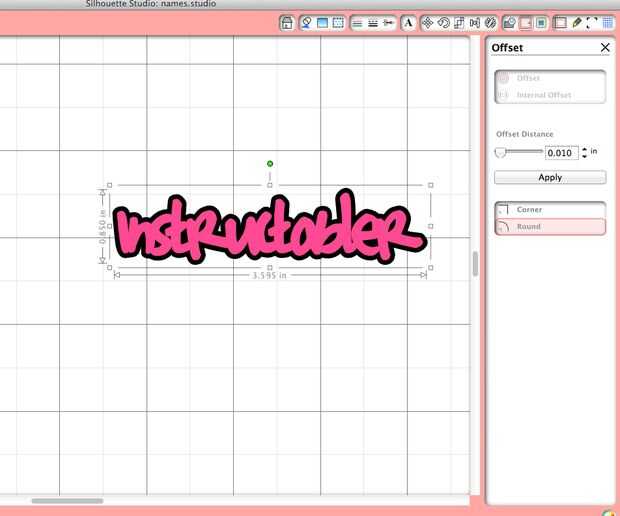The width and height of the screenshot is (620, 516).
Task: Click the bottom-right selection handle
Action: pos(431,268)
